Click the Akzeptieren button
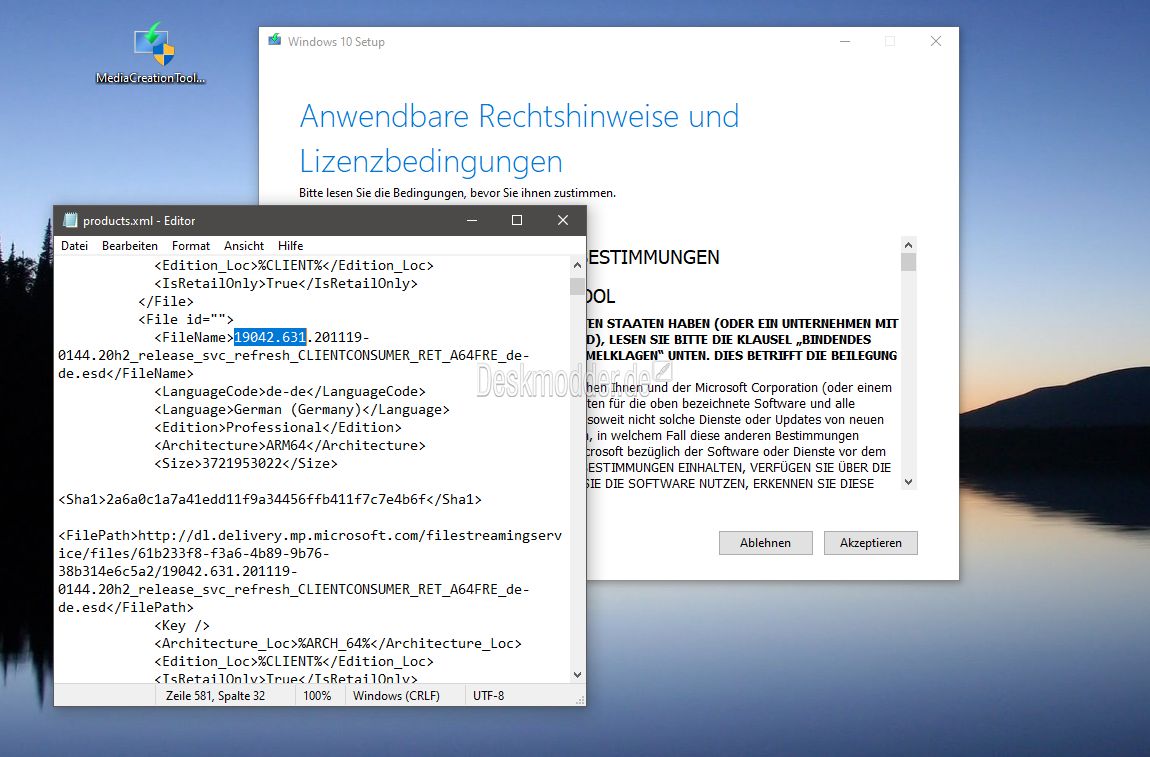This screenshot has width=1150, height=757. (x=871, y=543)
